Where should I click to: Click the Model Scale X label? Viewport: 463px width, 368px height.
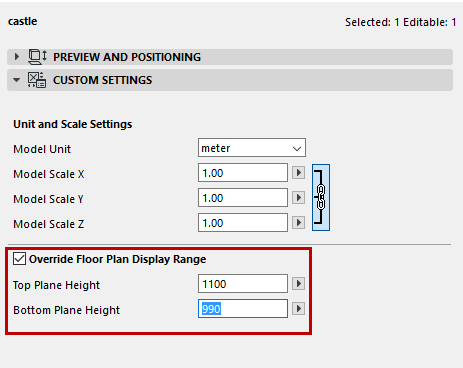point(49,174)
